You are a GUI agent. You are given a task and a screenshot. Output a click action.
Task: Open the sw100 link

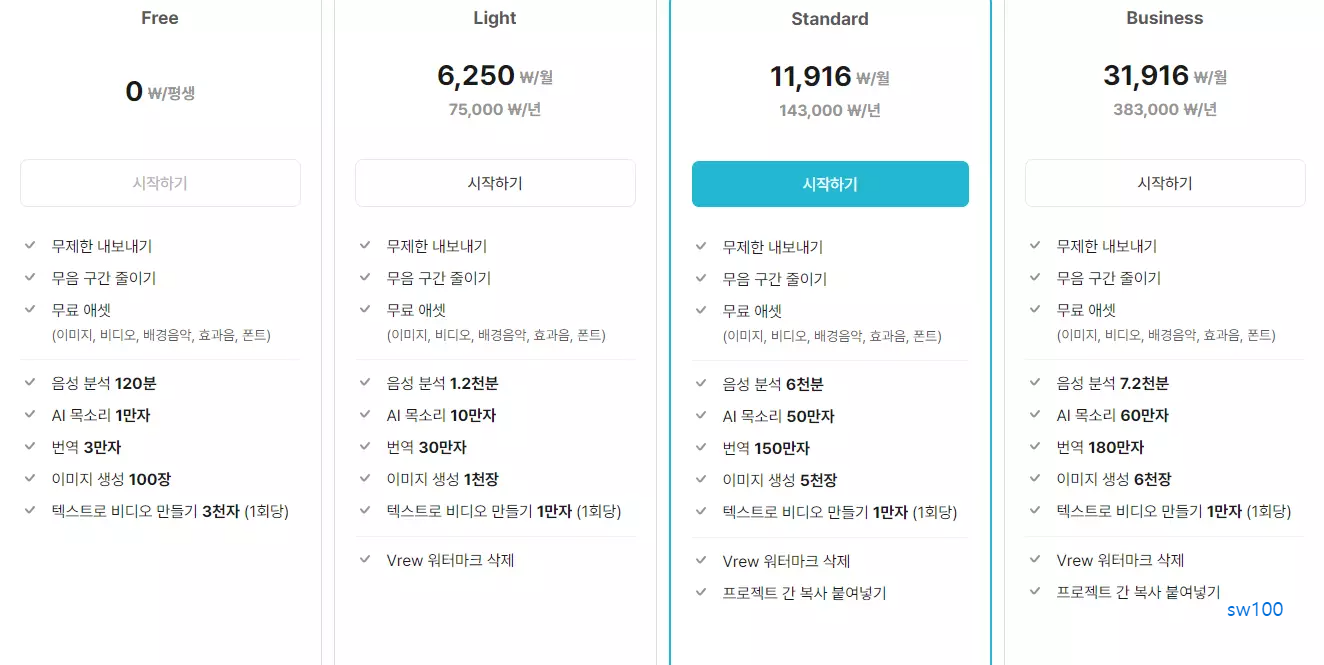click(1255, 609)
